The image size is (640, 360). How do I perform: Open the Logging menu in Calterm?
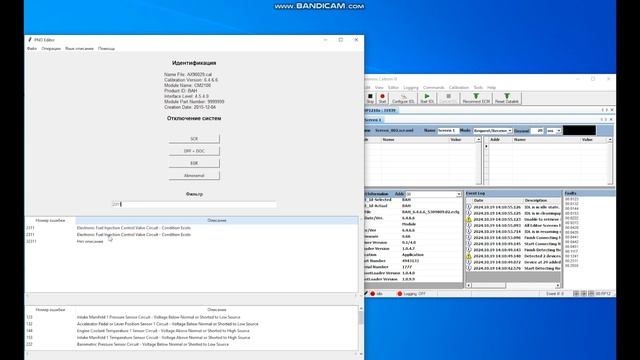point(411,87)
